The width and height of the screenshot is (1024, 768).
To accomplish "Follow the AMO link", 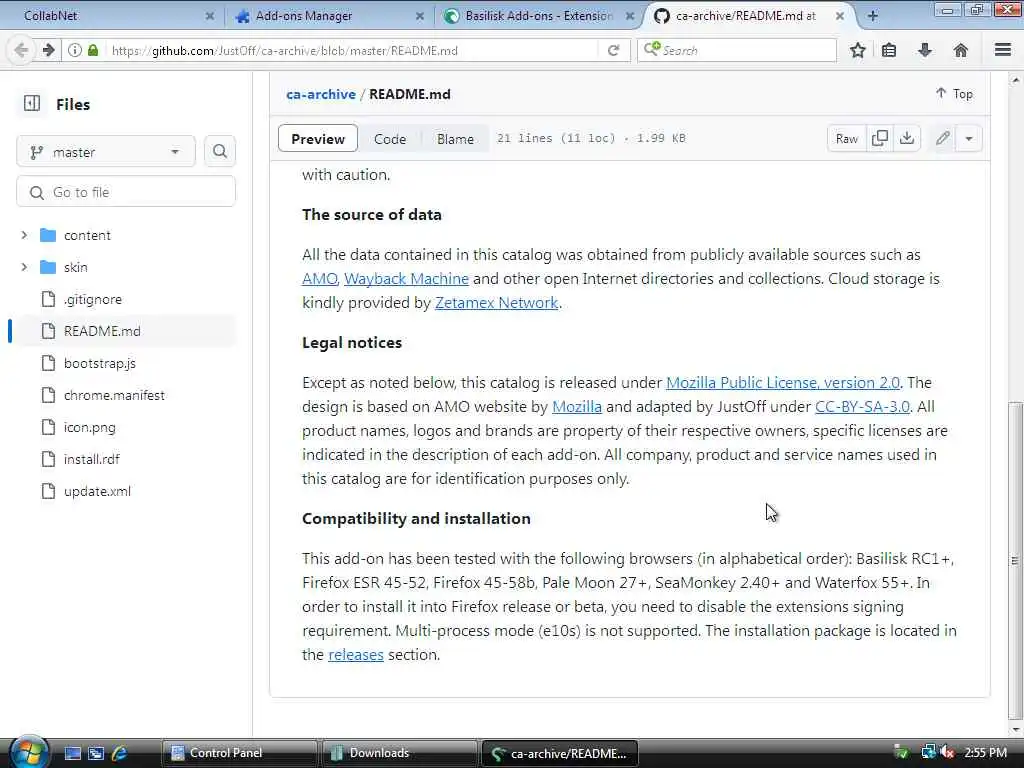I will pyautogui.click(x=319, y=279).
